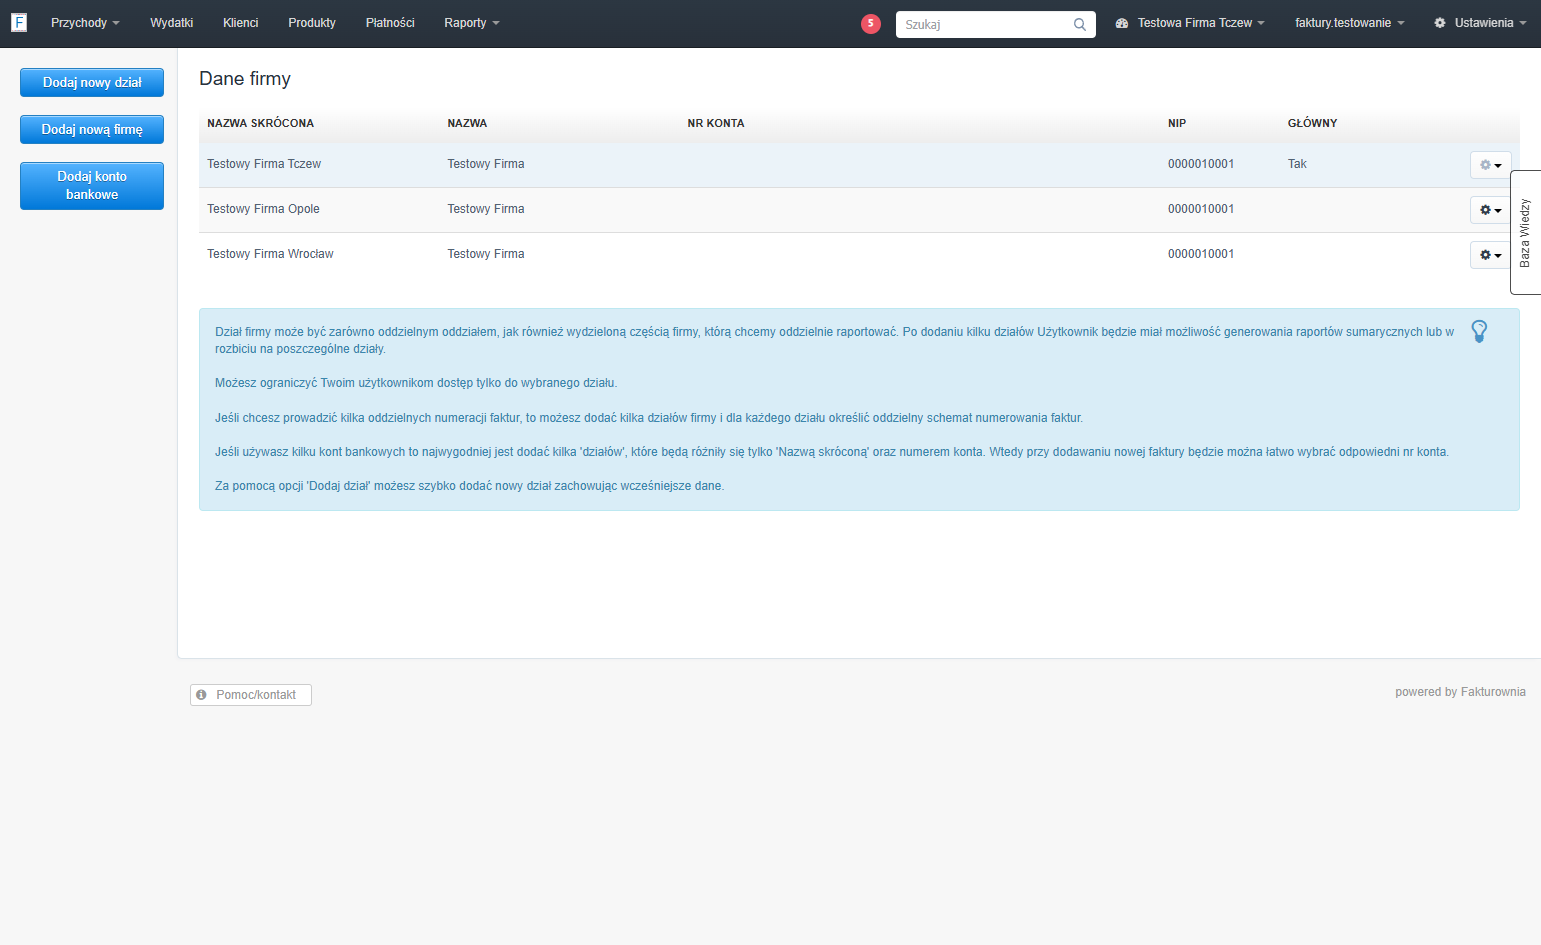Click the Tak value in Główny column
Viewport: 1541px width, 945px height.
(x=1297, y=164)
